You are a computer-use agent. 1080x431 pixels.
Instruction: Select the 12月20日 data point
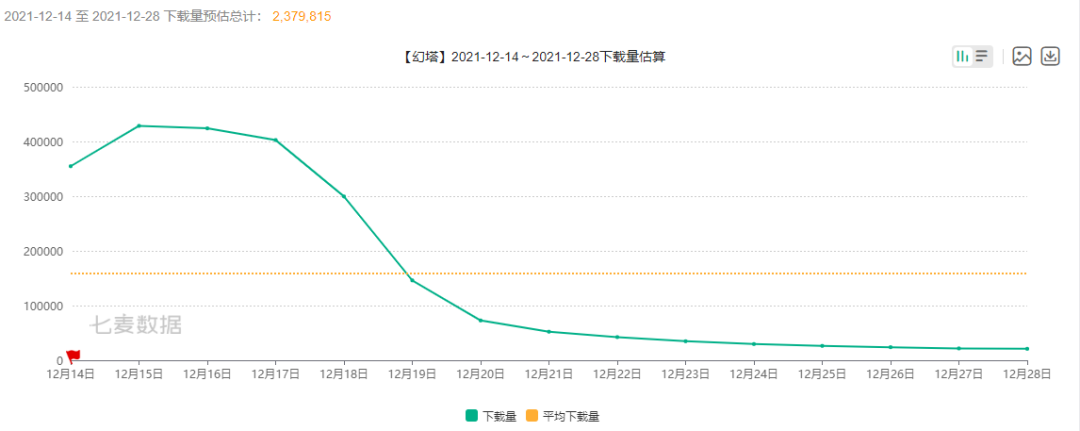480,320
